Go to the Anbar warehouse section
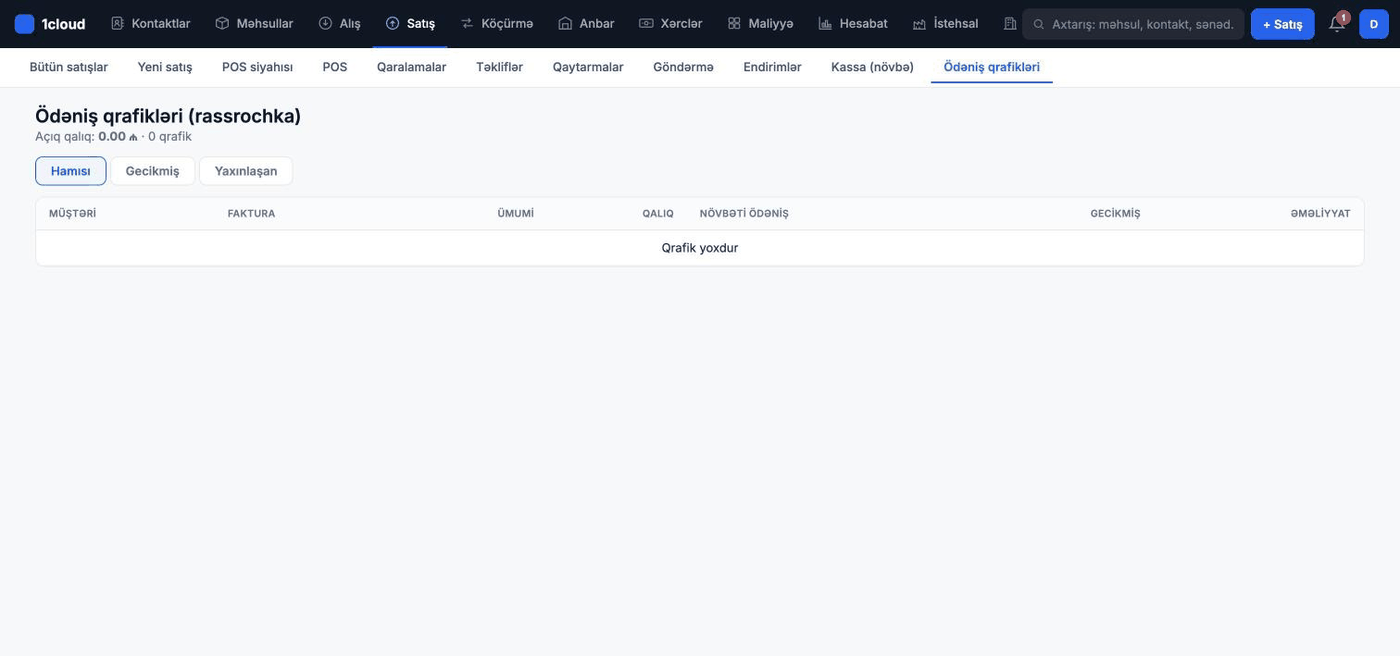This screenshot has width=1400, height=656. point(586,24)
